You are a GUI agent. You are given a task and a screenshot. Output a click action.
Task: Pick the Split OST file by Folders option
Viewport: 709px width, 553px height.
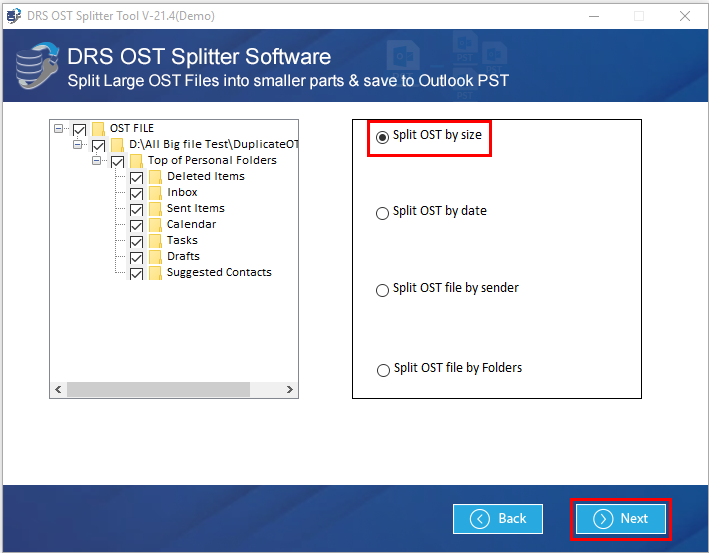(383, 370)
